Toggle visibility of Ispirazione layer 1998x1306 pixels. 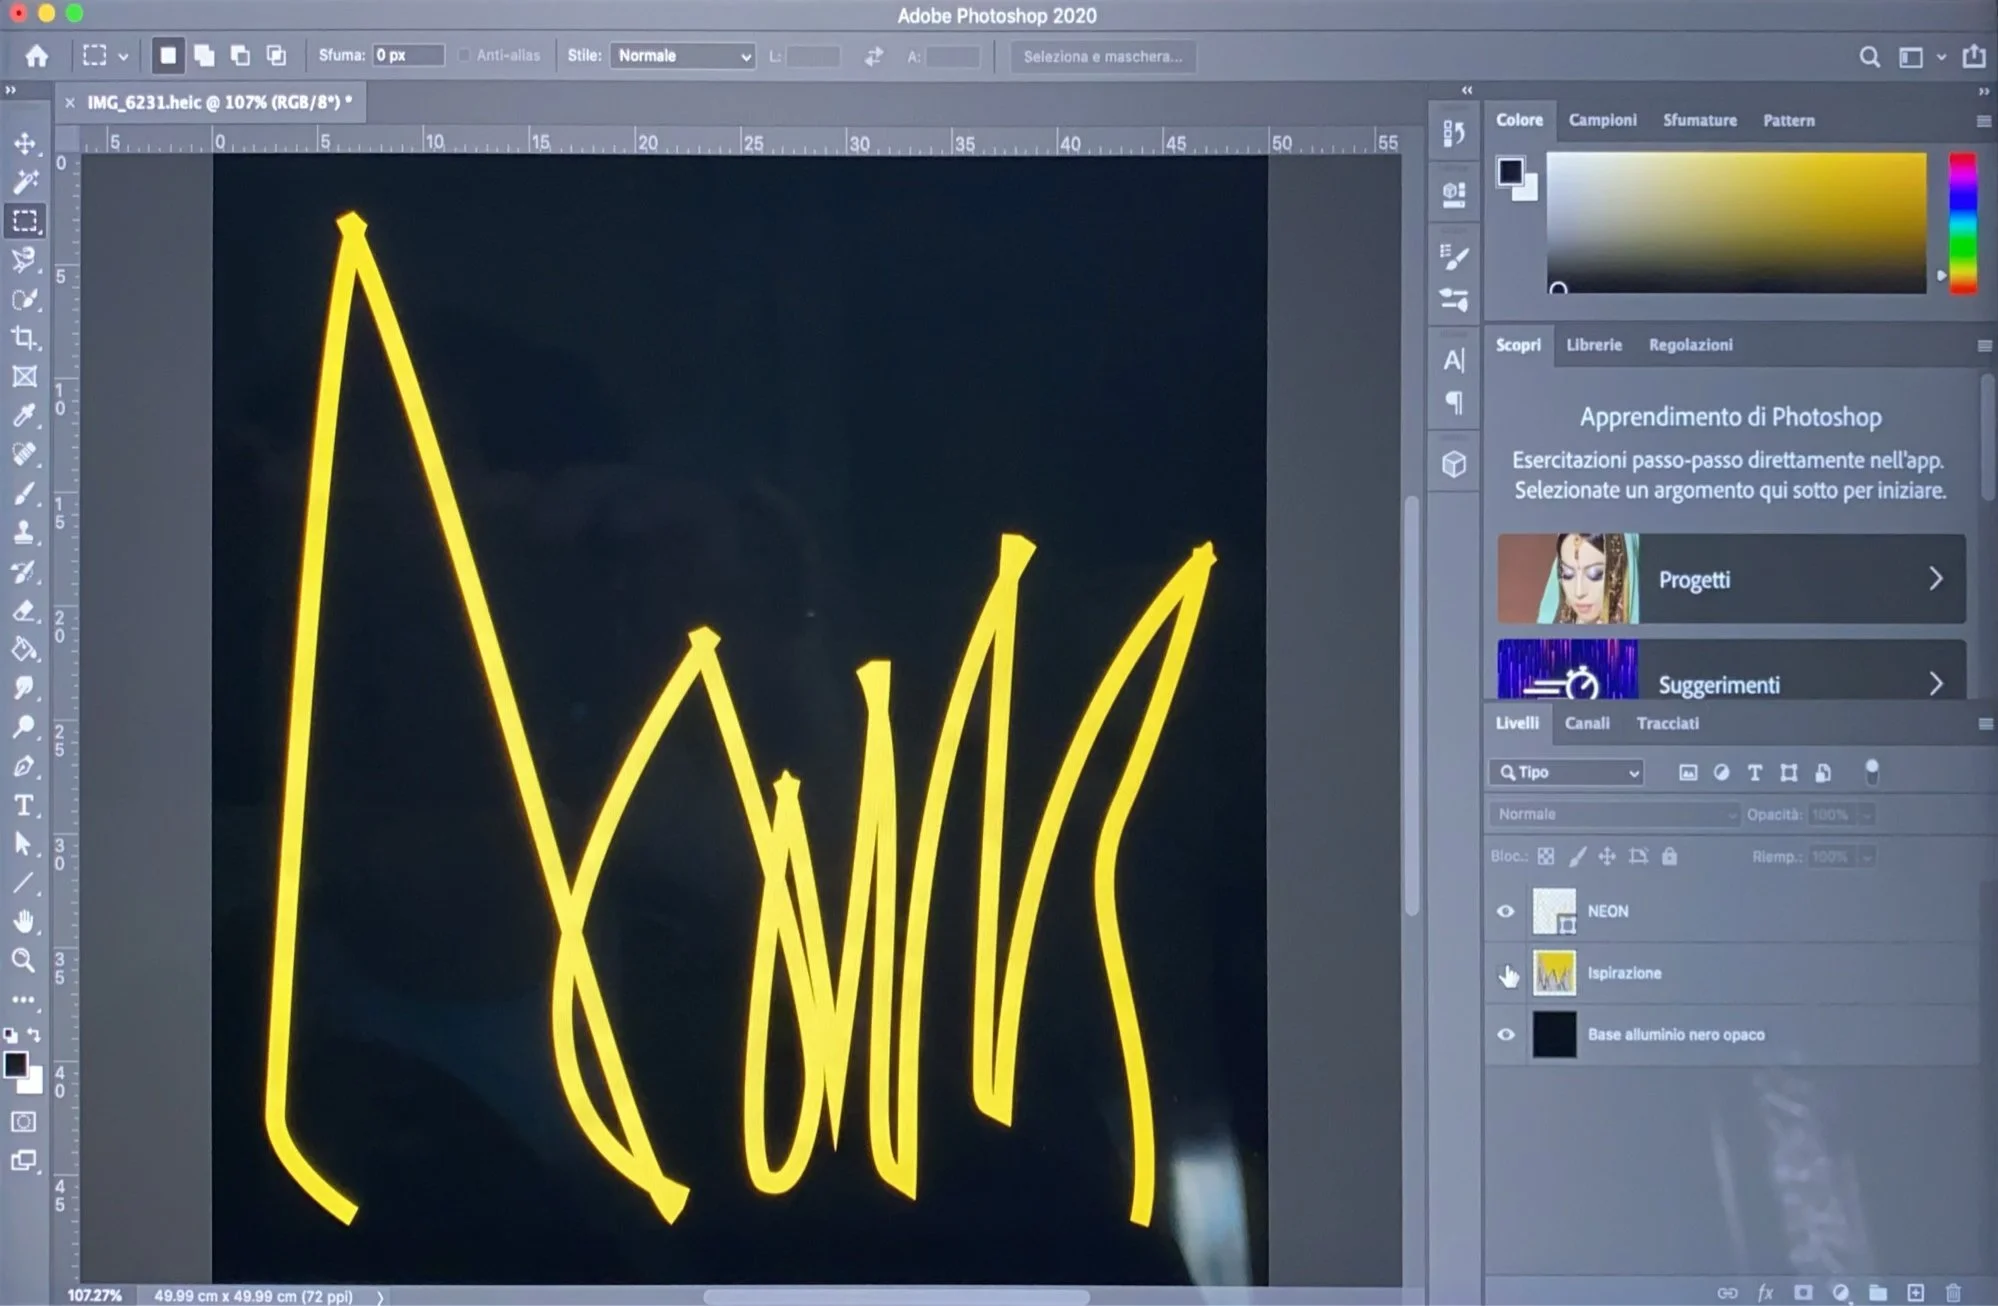tap(1507, 974)
